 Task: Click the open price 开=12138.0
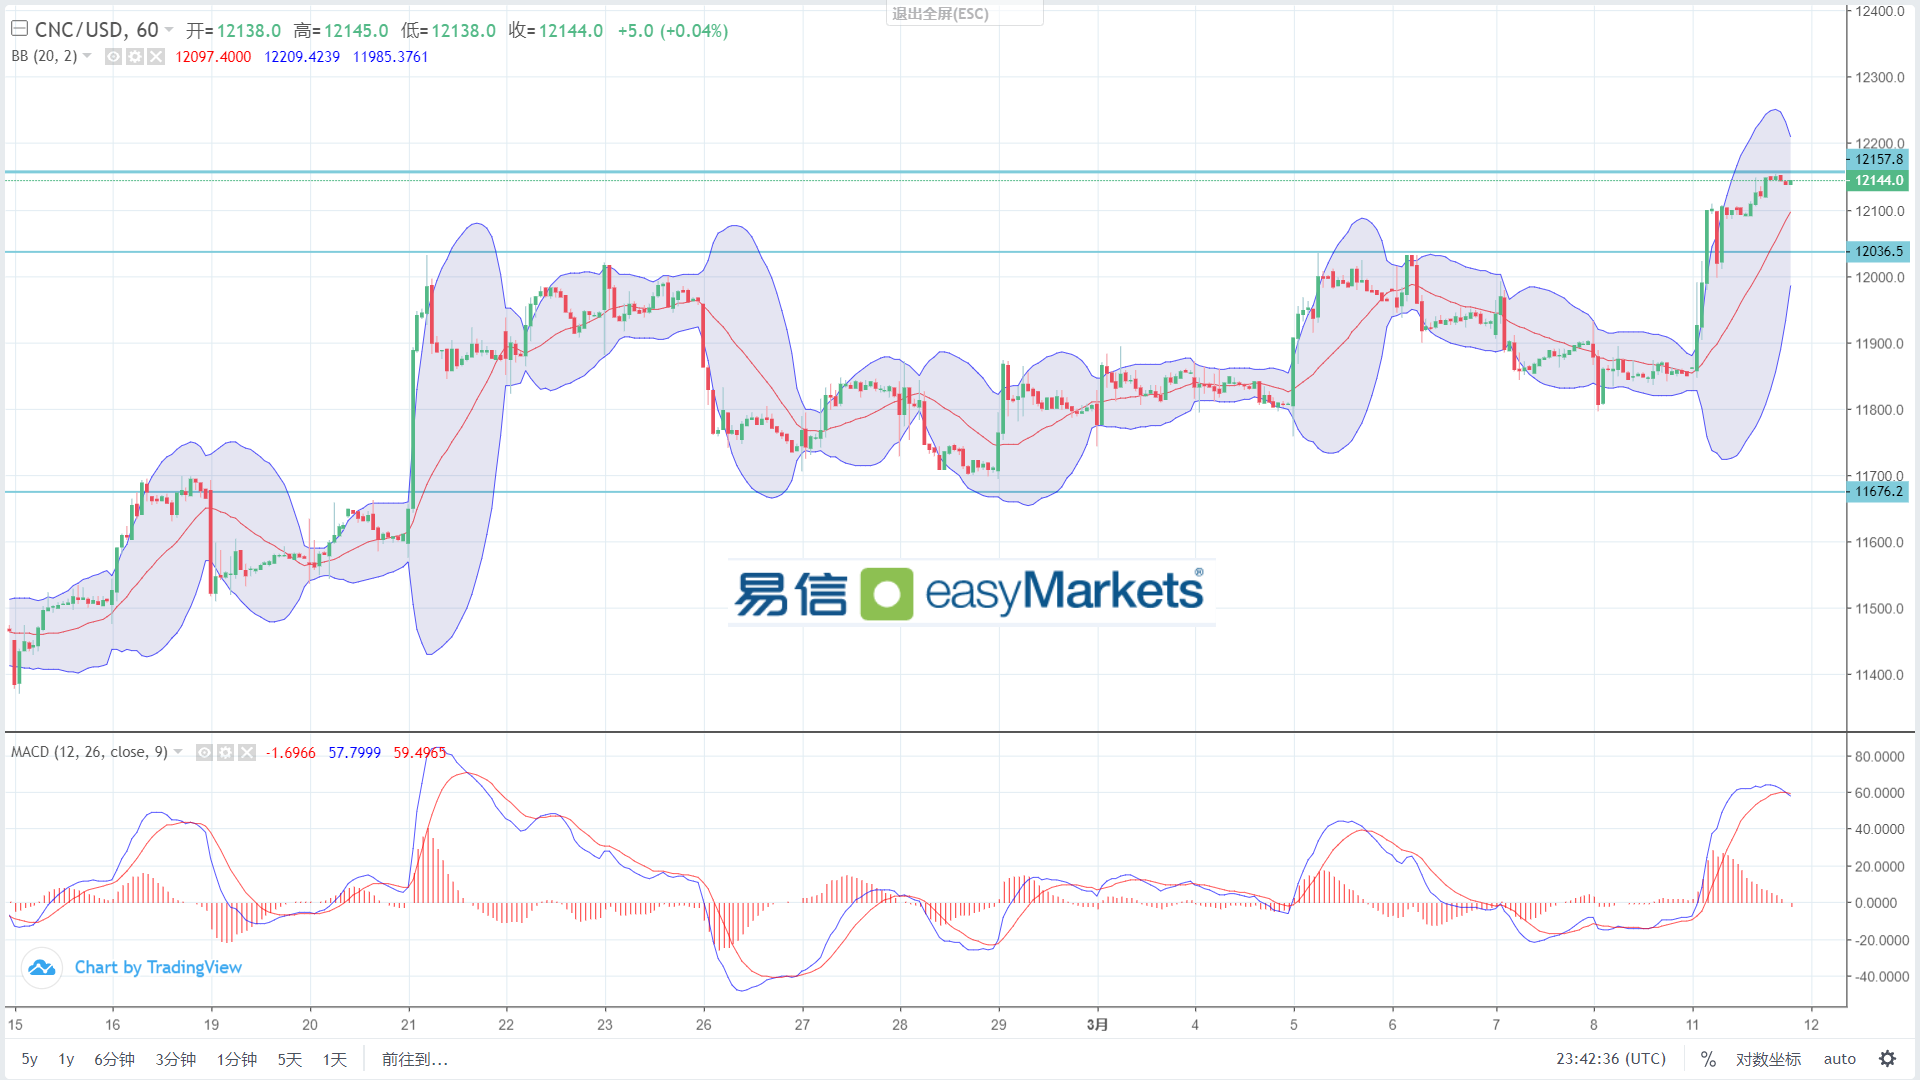233,31
